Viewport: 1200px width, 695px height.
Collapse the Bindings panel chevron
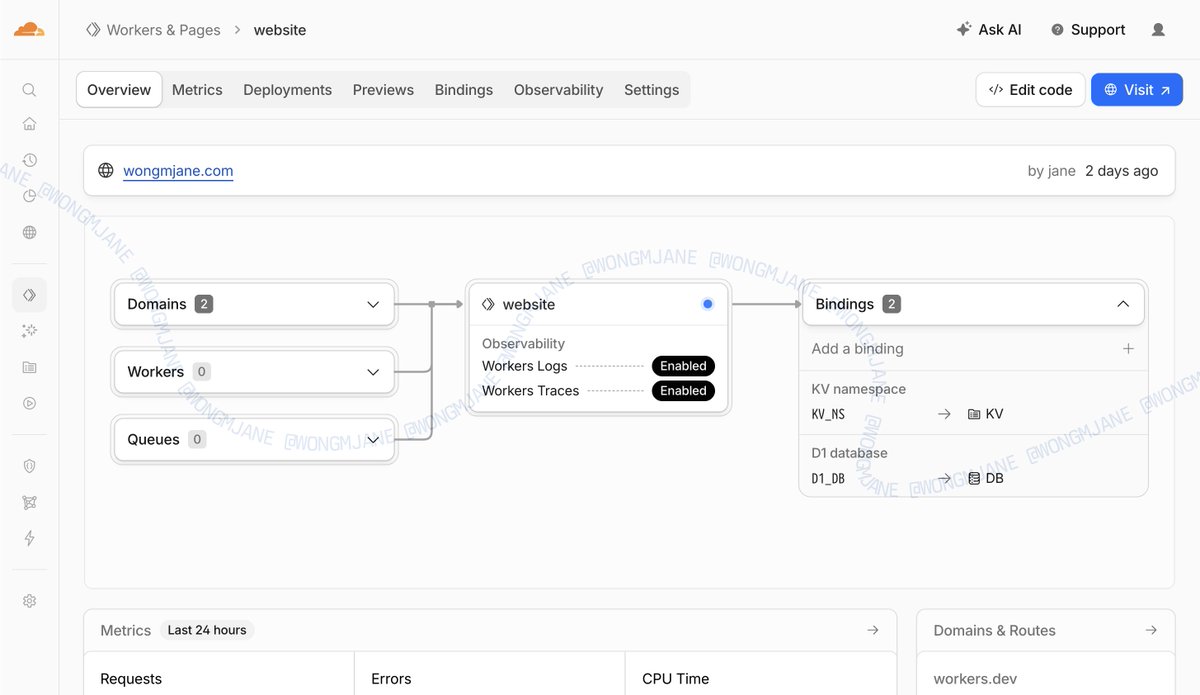pos(1123,304)
